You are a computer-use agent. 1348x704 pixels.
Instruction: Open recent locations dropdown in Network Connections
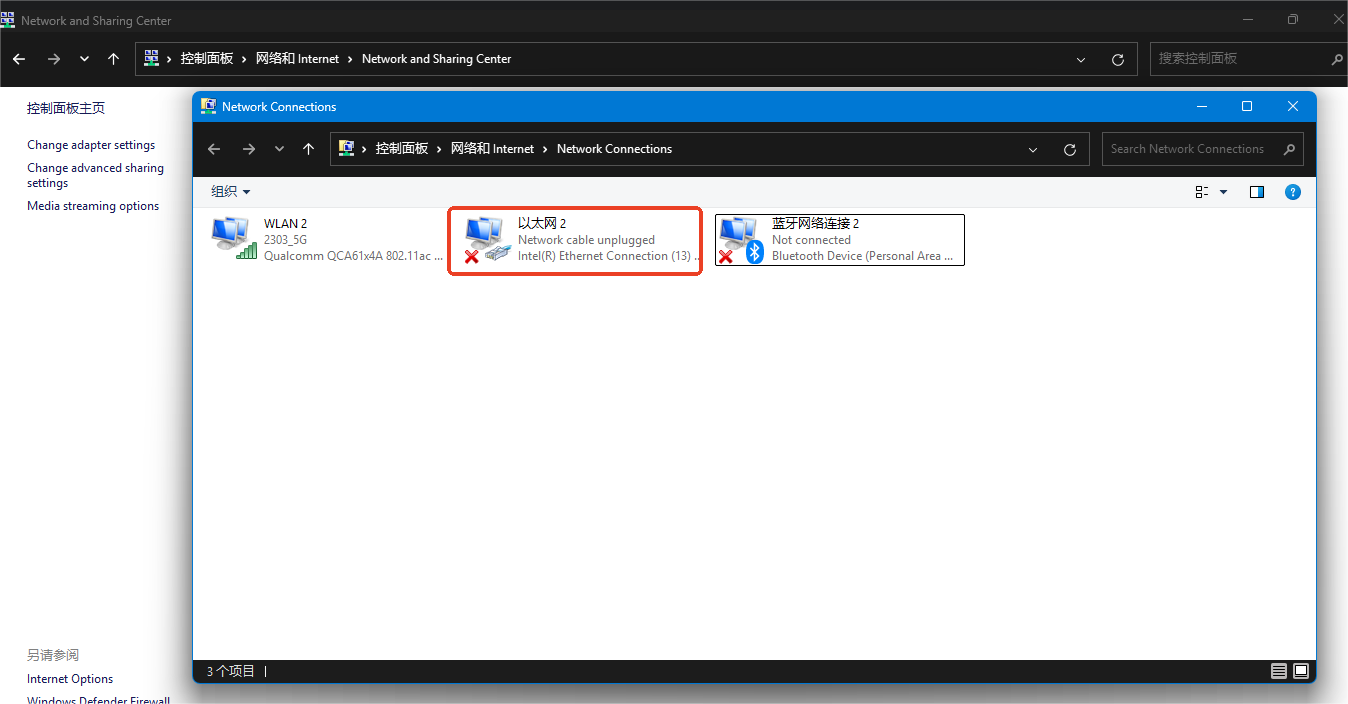(279, 149)
